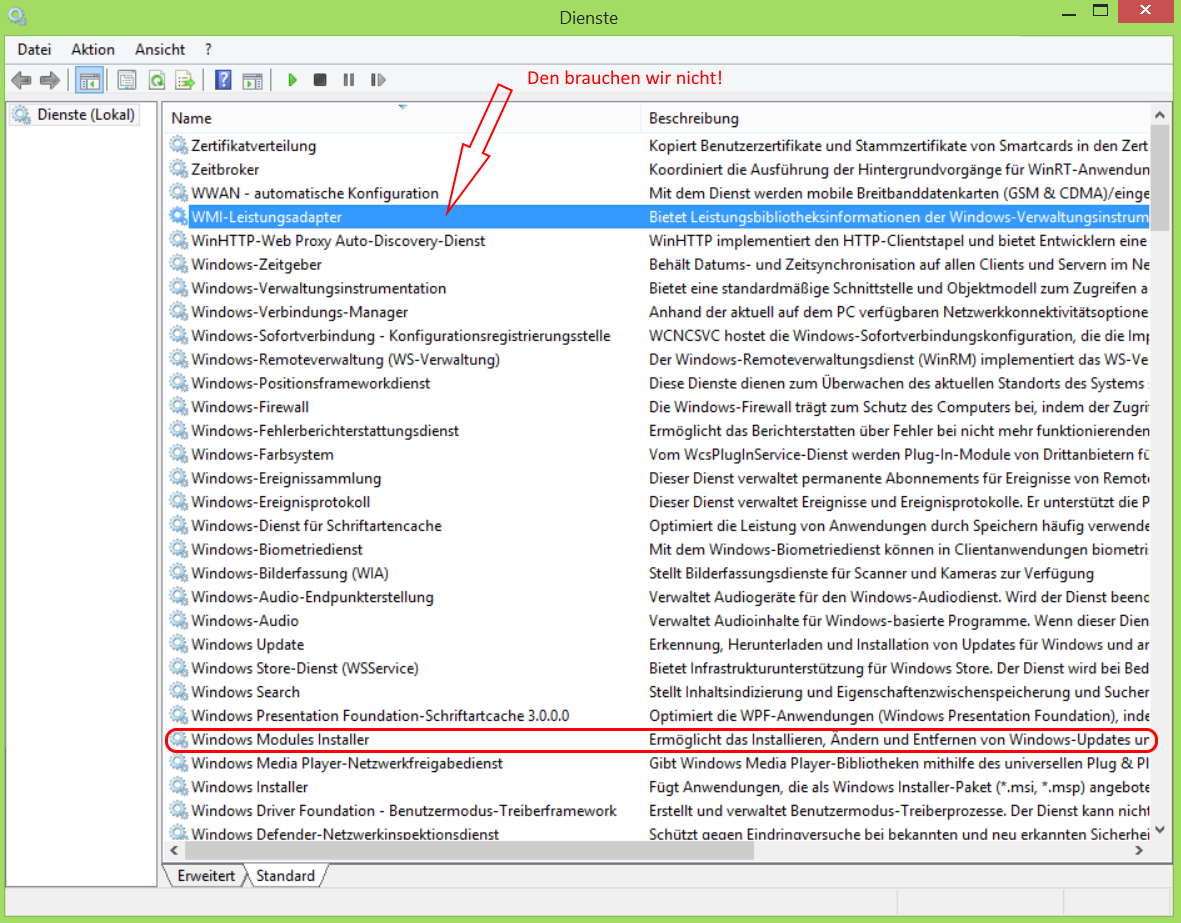Select the Zertifikatverteilung service row
The width and height of the screenshot is (1181, 923).
[x=658, y=145]
